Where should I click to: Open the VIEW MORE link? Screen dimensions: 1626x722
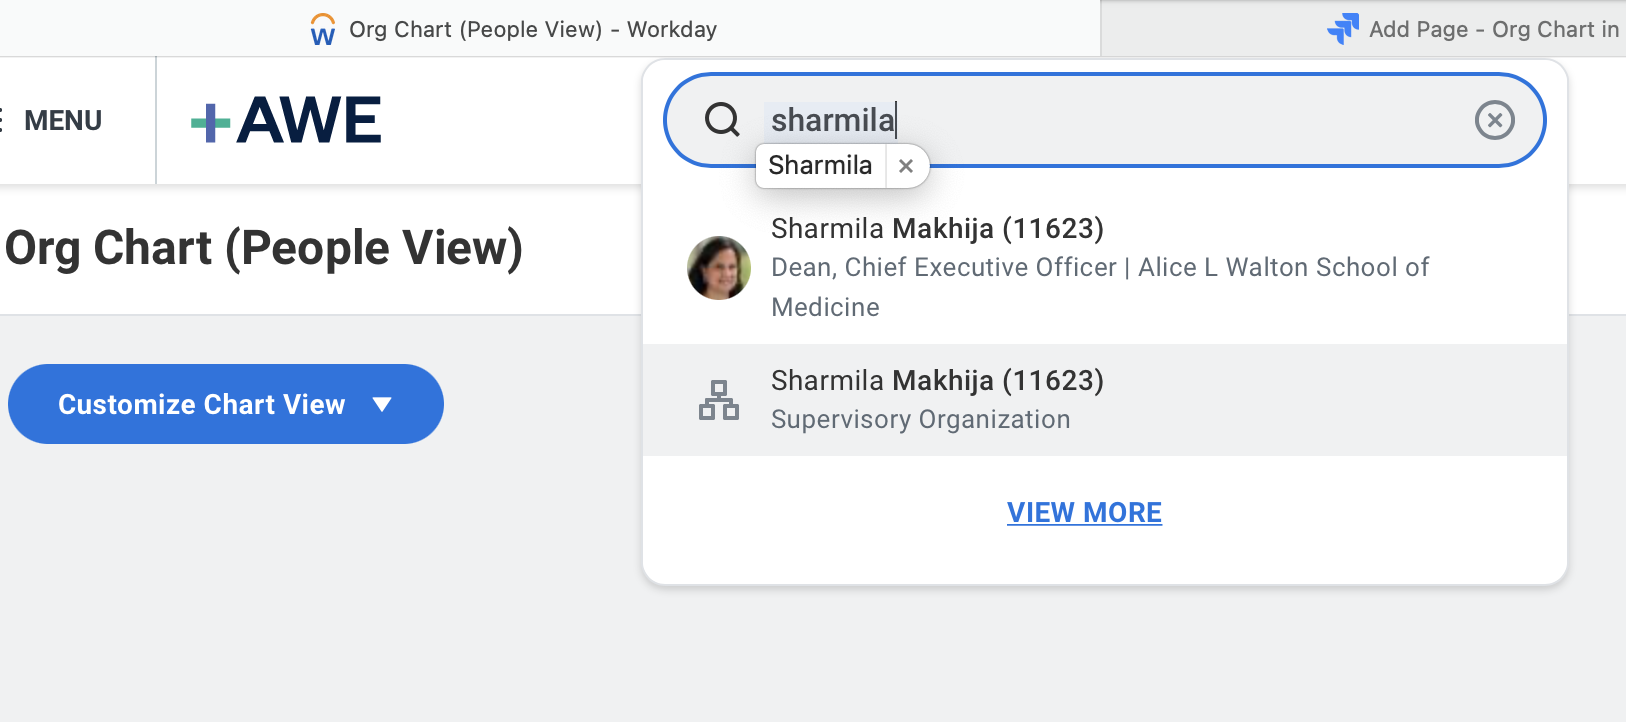(x=1084, y=512)
